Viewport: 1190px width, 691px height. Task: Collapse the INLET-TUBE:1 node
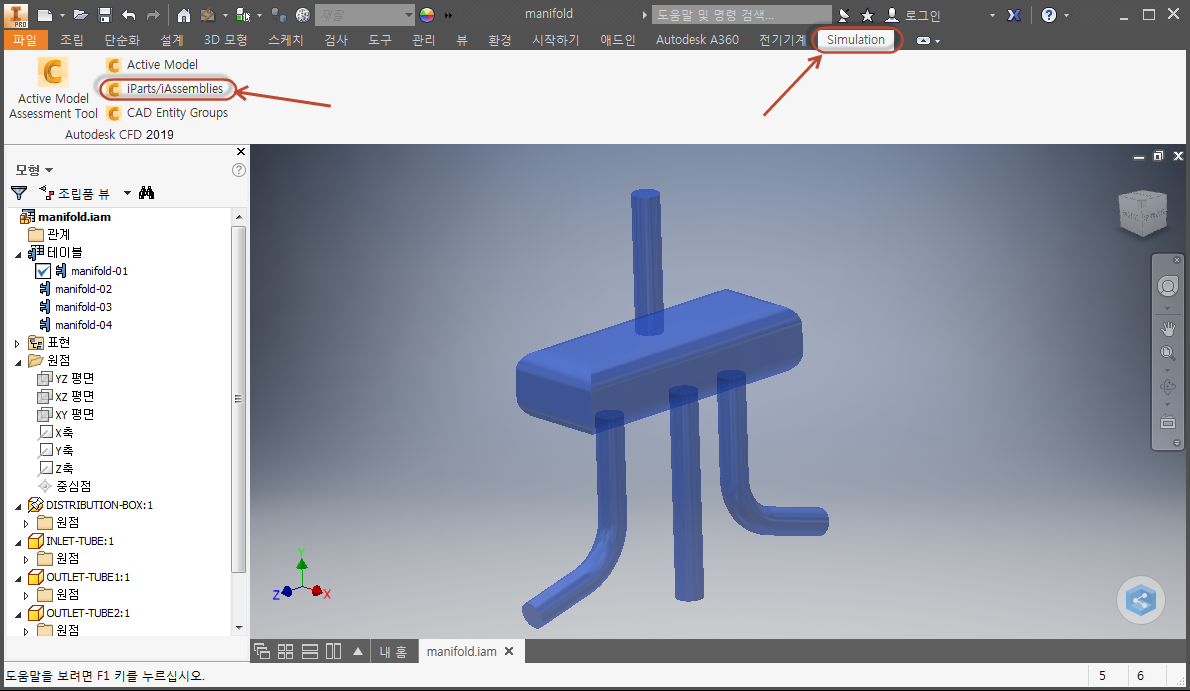(18, 543)
